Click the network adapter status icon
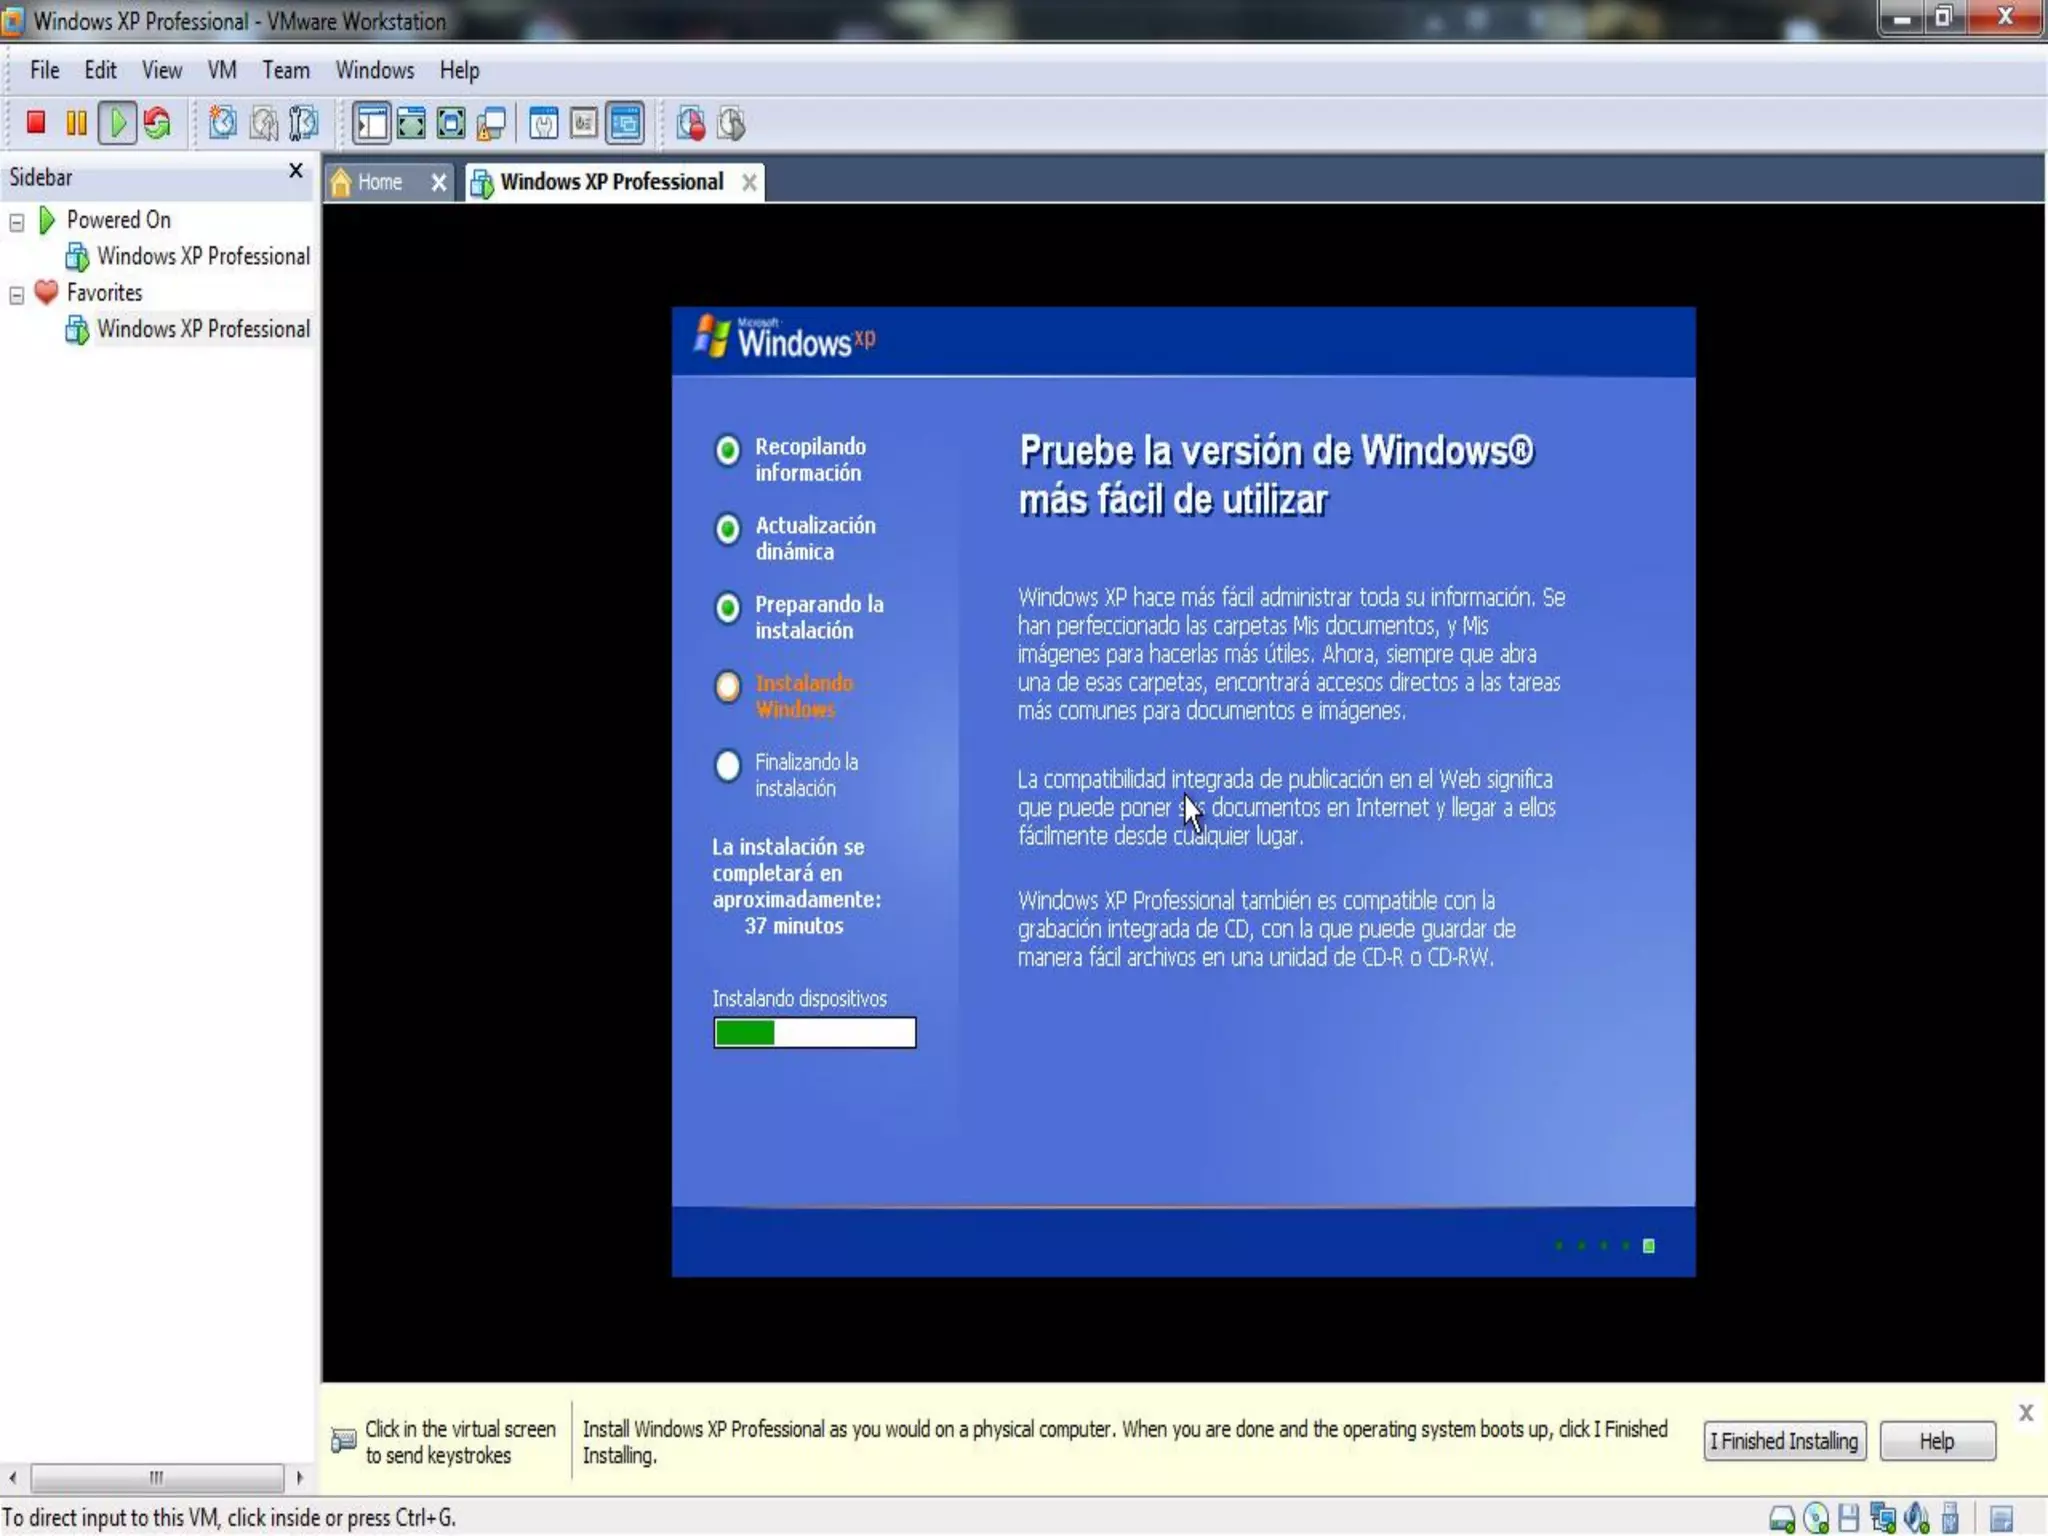This screenshot has height=1536, width=2048. (1883, 1519)
